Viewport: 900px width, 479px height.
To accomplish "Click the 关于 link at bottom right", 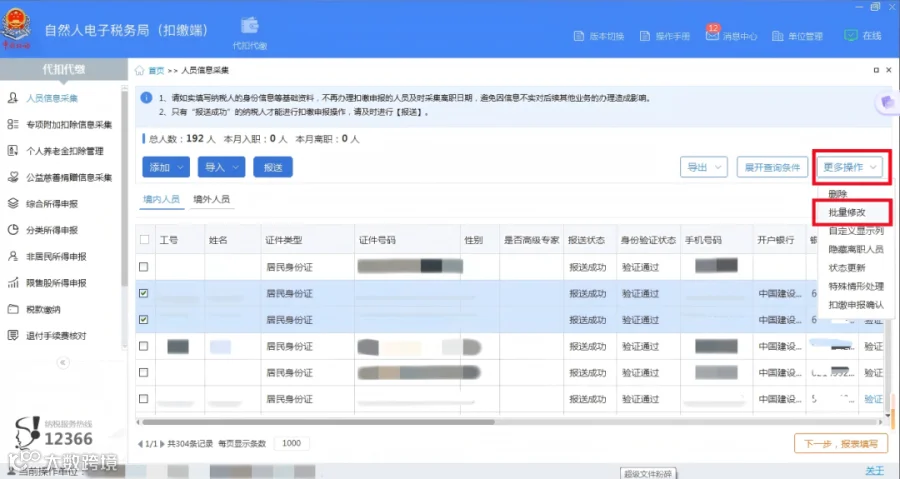I will 874,471.
